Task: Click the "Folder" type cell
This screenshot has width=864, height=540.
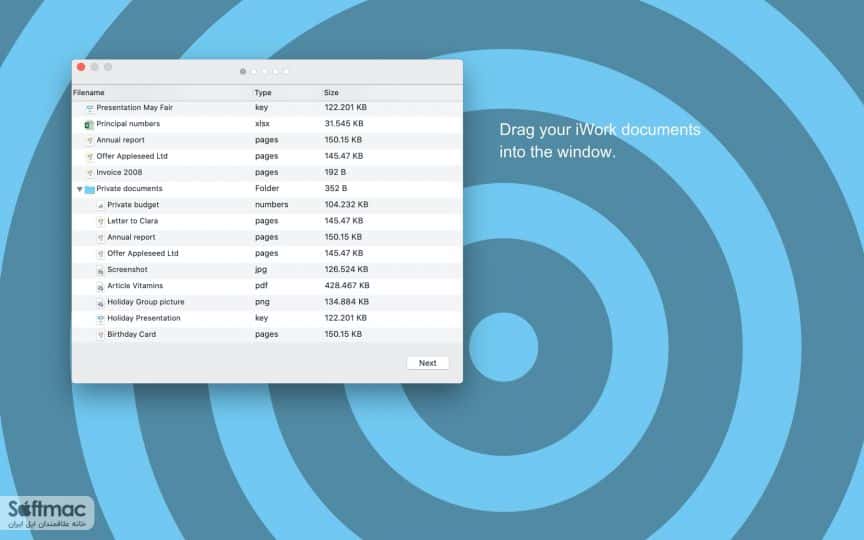Action: tap(267, 188)
